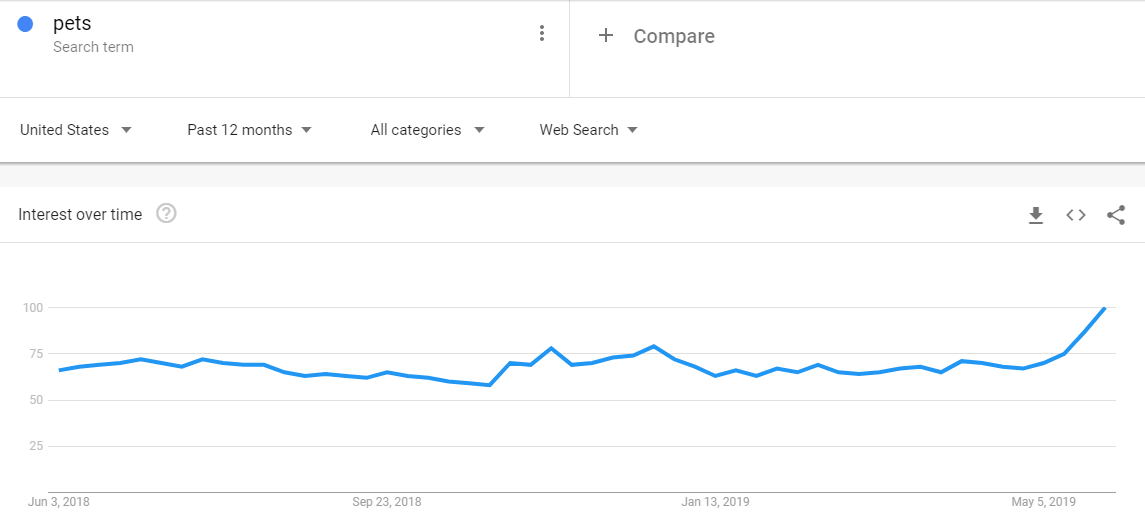This screenshot has height=517, width=1145.
Task: Click the Sep 23, 2018 axis label
Action: pyautogui.click(x=386, y=502)
